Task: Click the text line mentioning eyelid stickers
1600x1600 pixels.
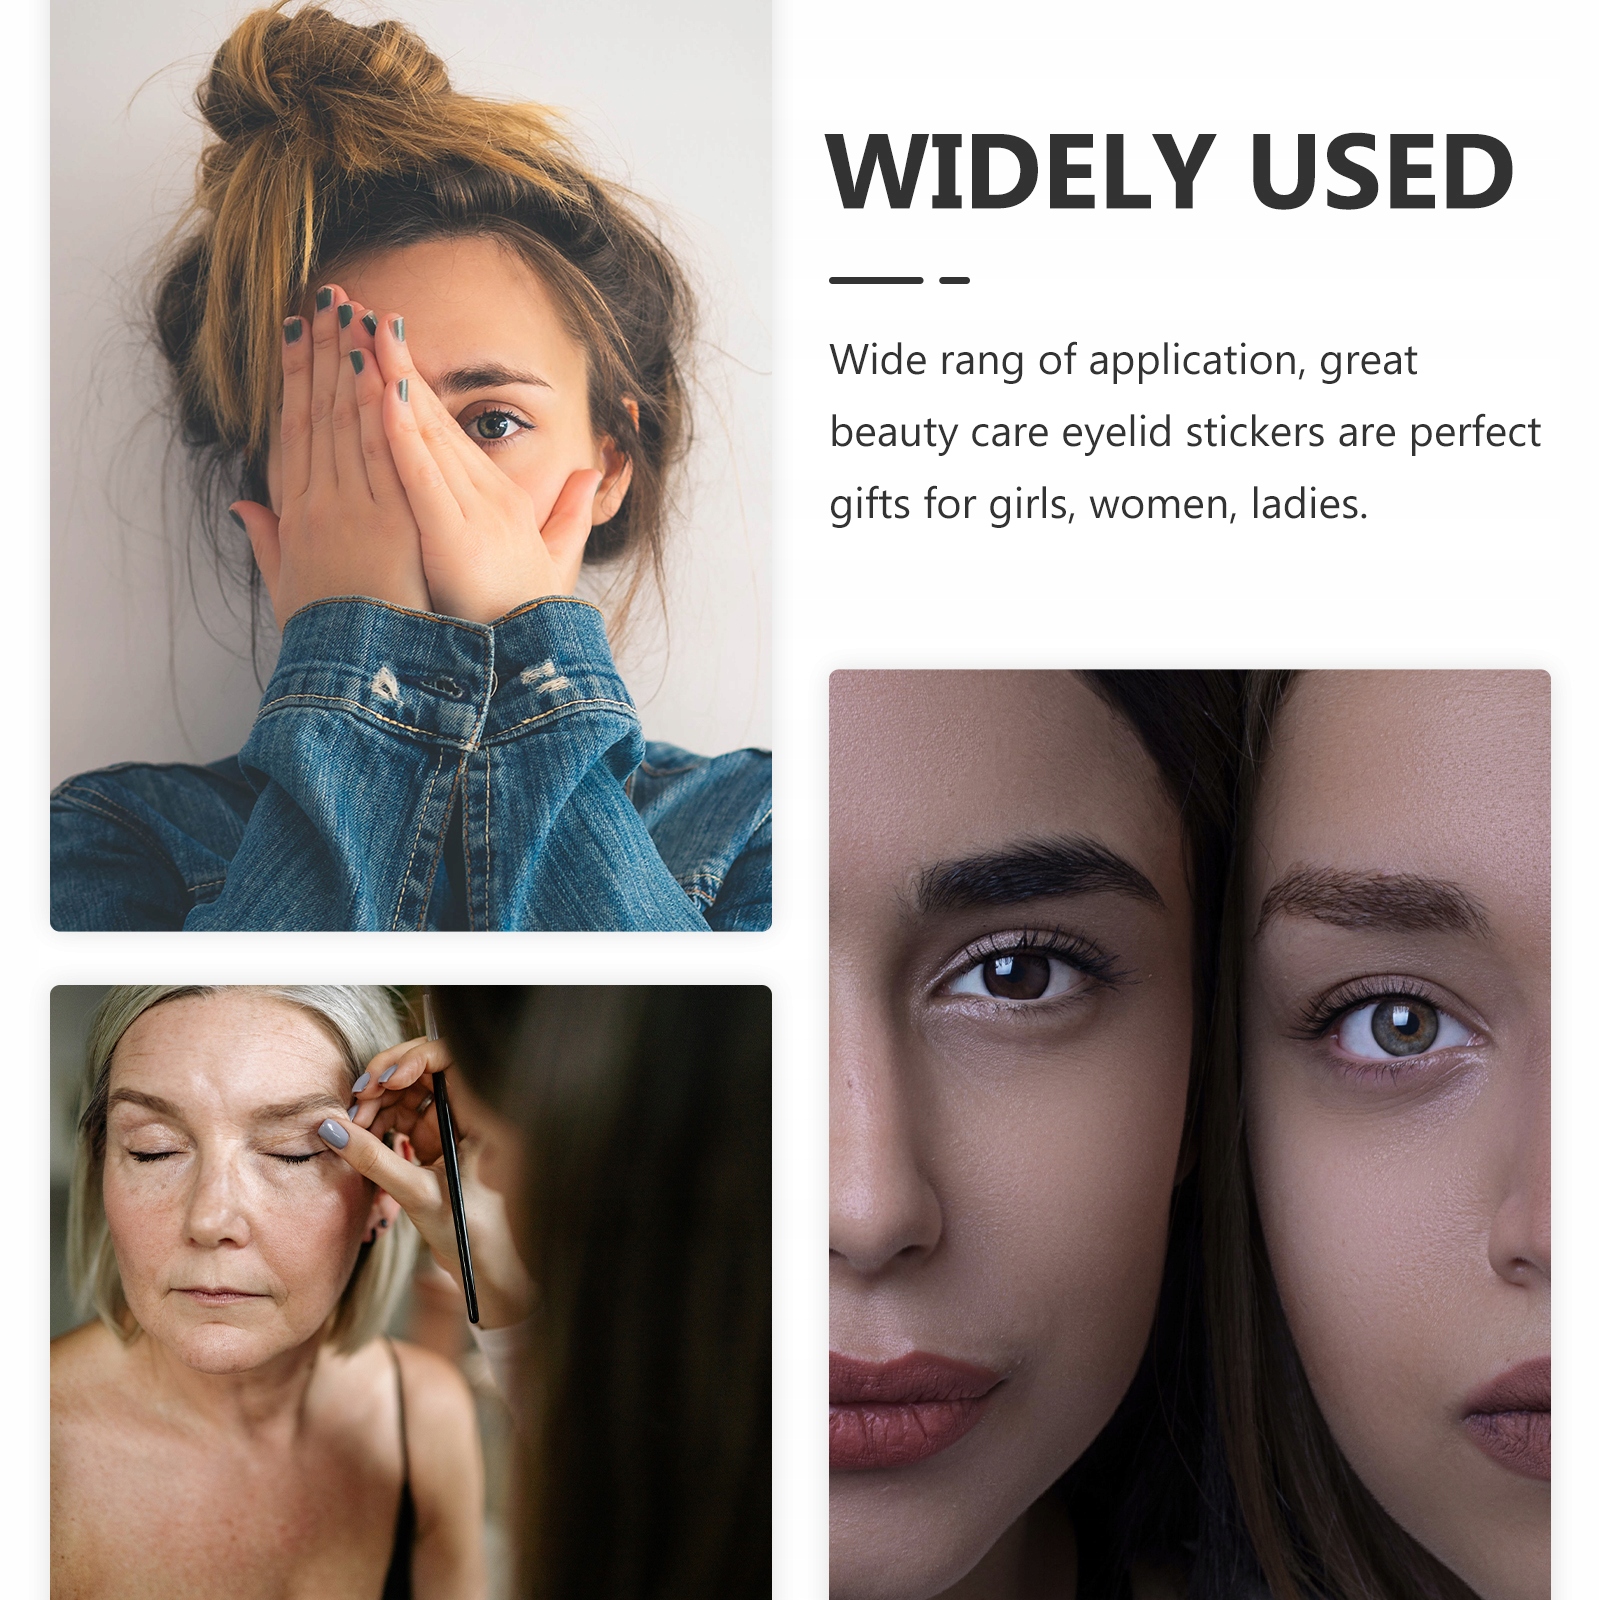Action: 1185,433
